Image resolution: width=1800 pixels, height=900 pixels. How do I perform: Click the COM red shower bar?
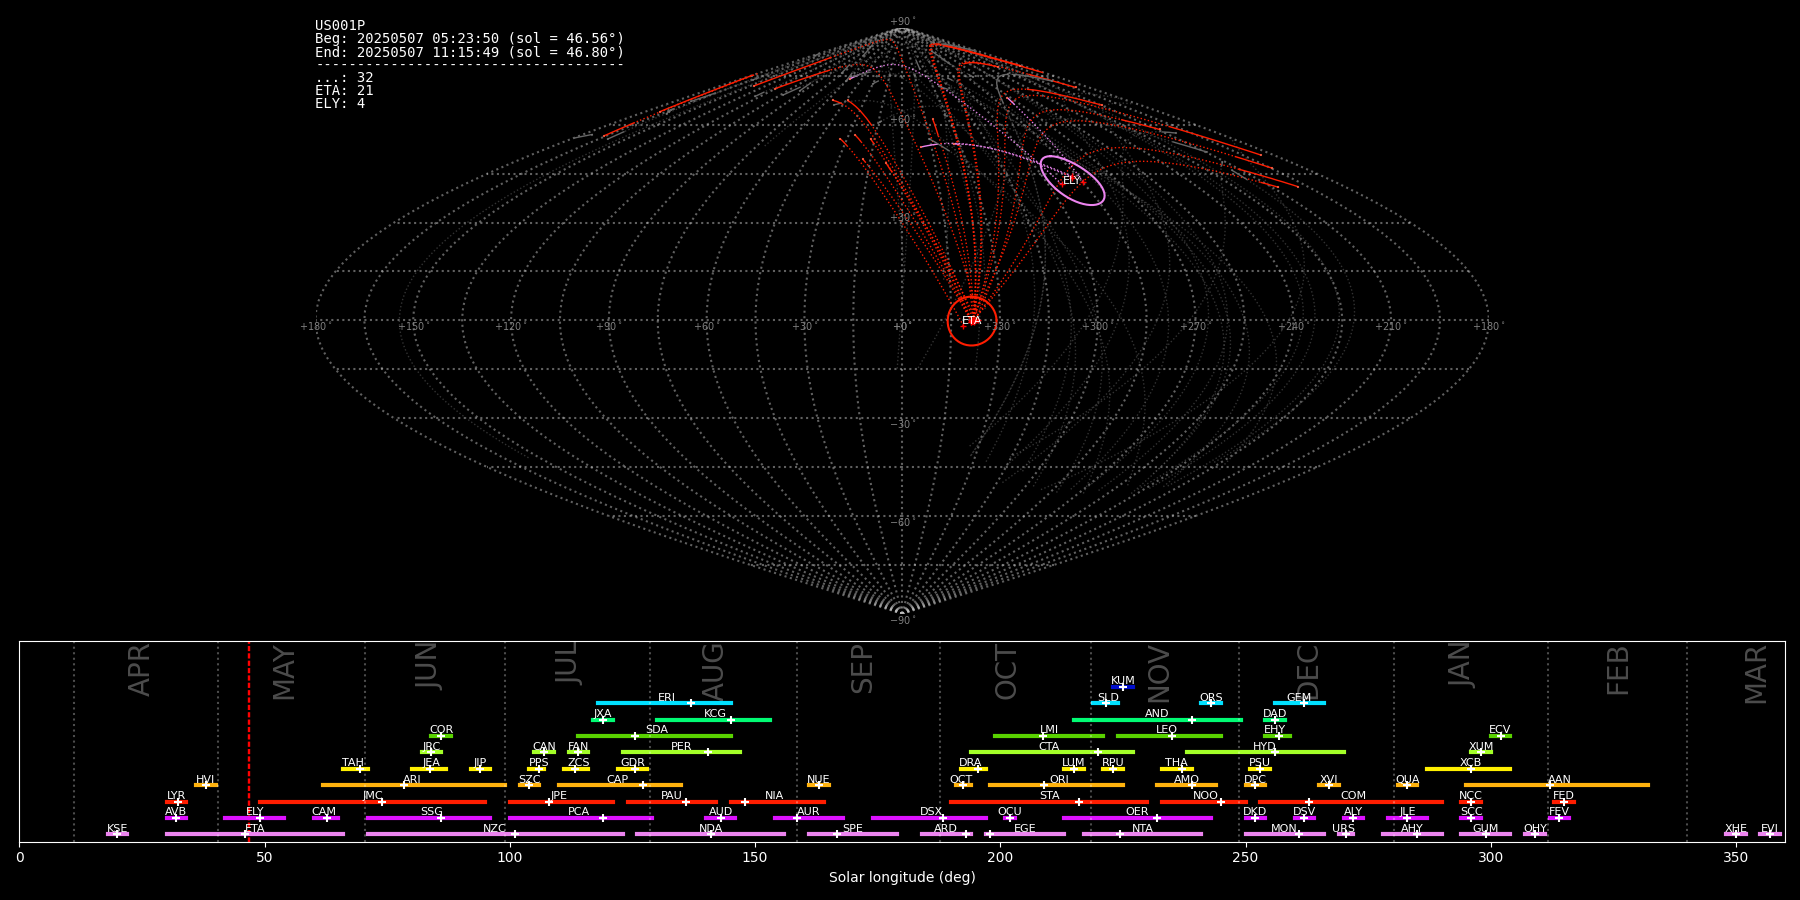(1352, 801)
